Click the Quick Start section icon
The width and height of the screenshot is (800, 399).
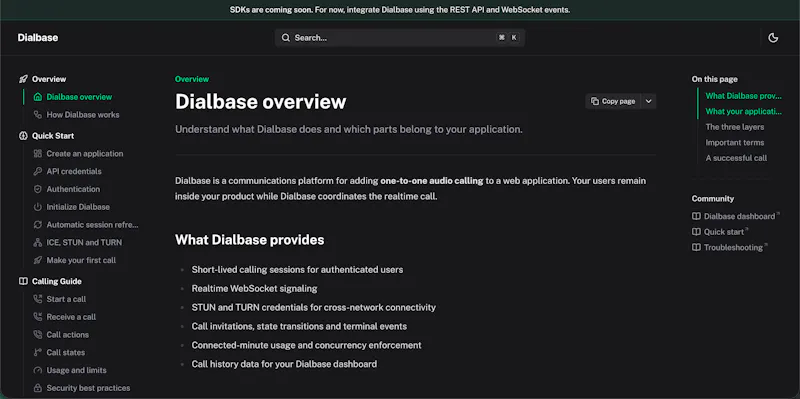click(23, 136)
